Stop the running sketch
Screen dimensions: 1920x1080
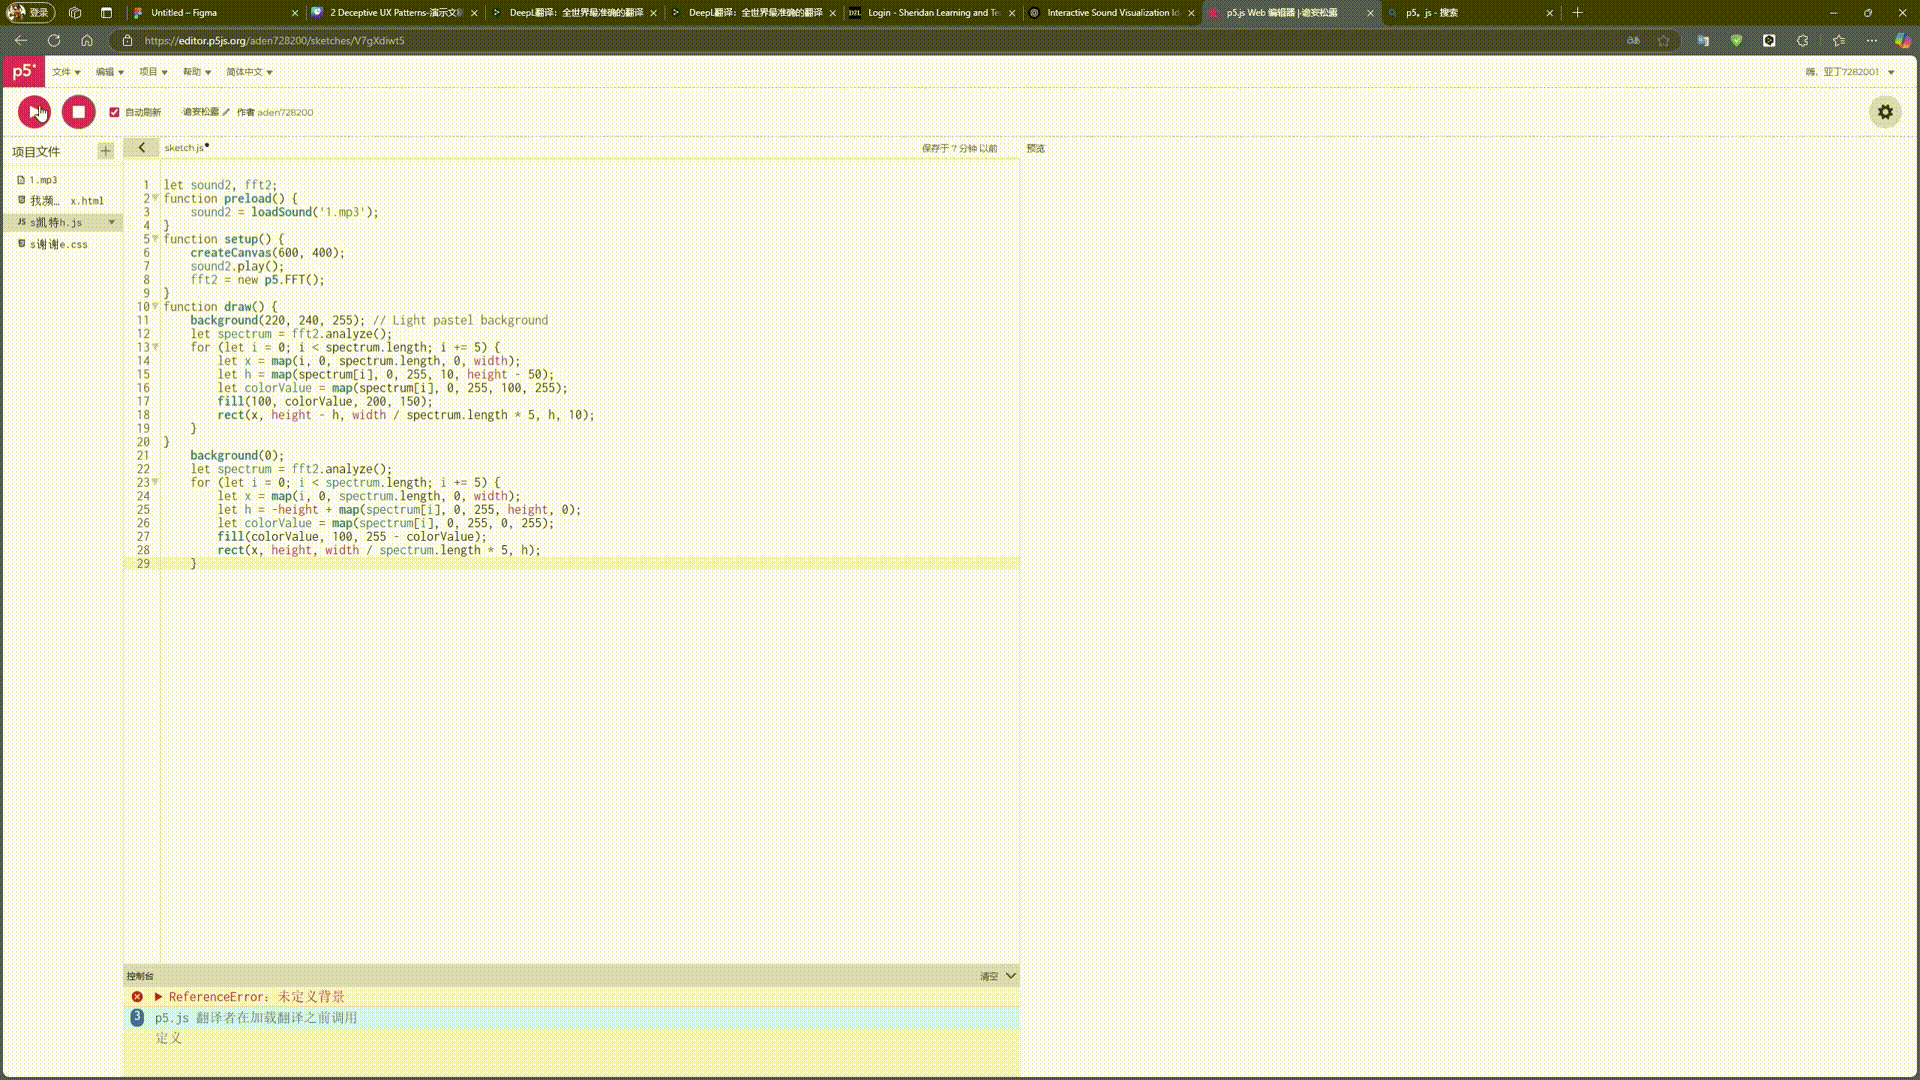click(x=78, y=112)
